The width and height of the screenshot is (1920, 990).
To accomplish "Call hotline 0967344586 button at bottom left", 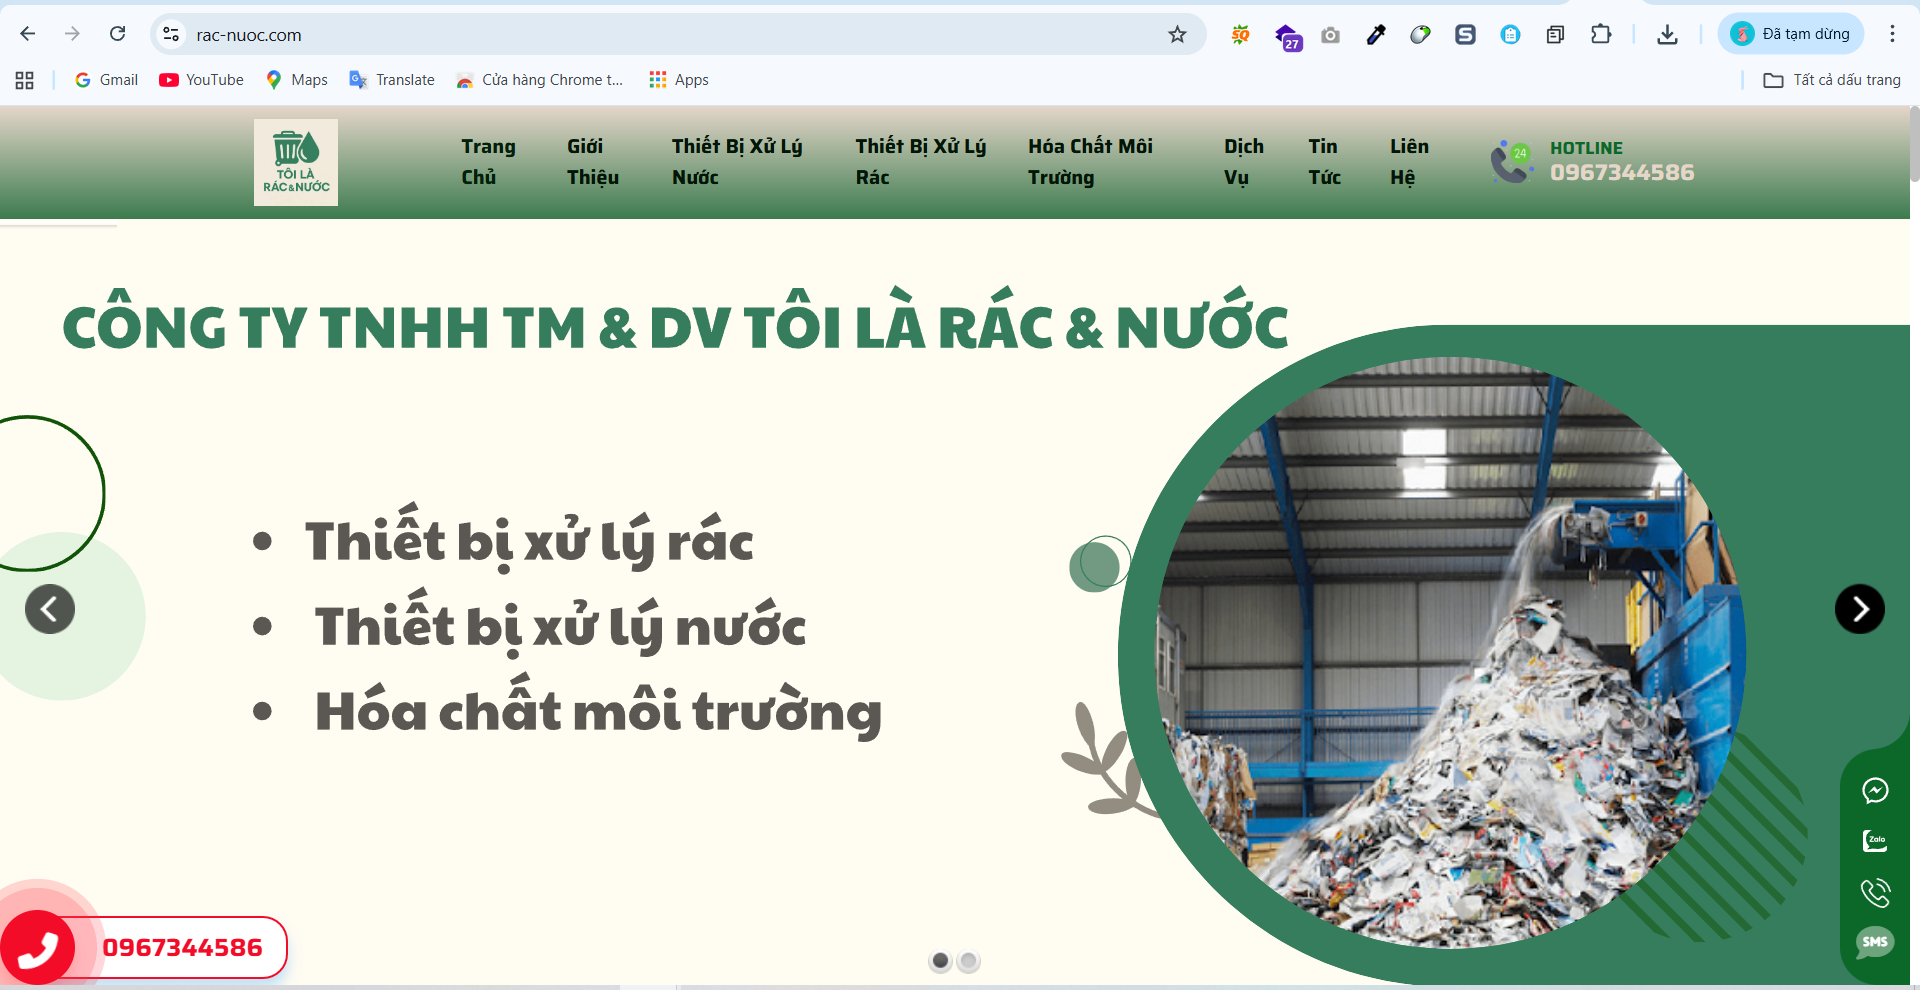I will 183,947.
